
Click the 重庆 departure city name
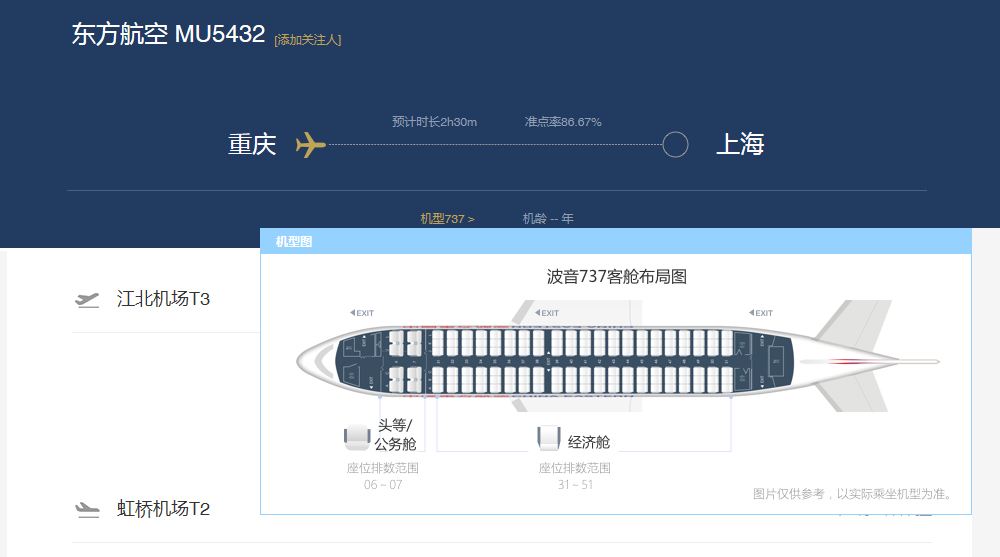click(252, 144)
